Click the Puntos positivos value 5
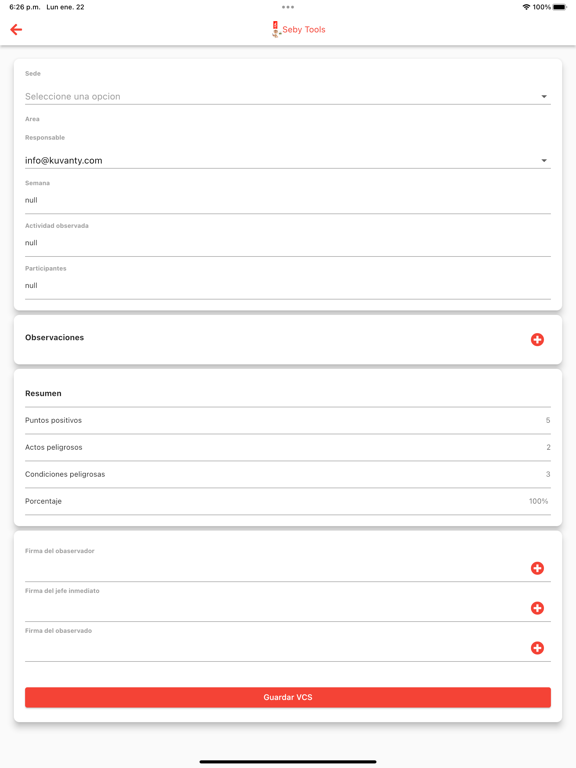576x768 pixels. (548, 420)
